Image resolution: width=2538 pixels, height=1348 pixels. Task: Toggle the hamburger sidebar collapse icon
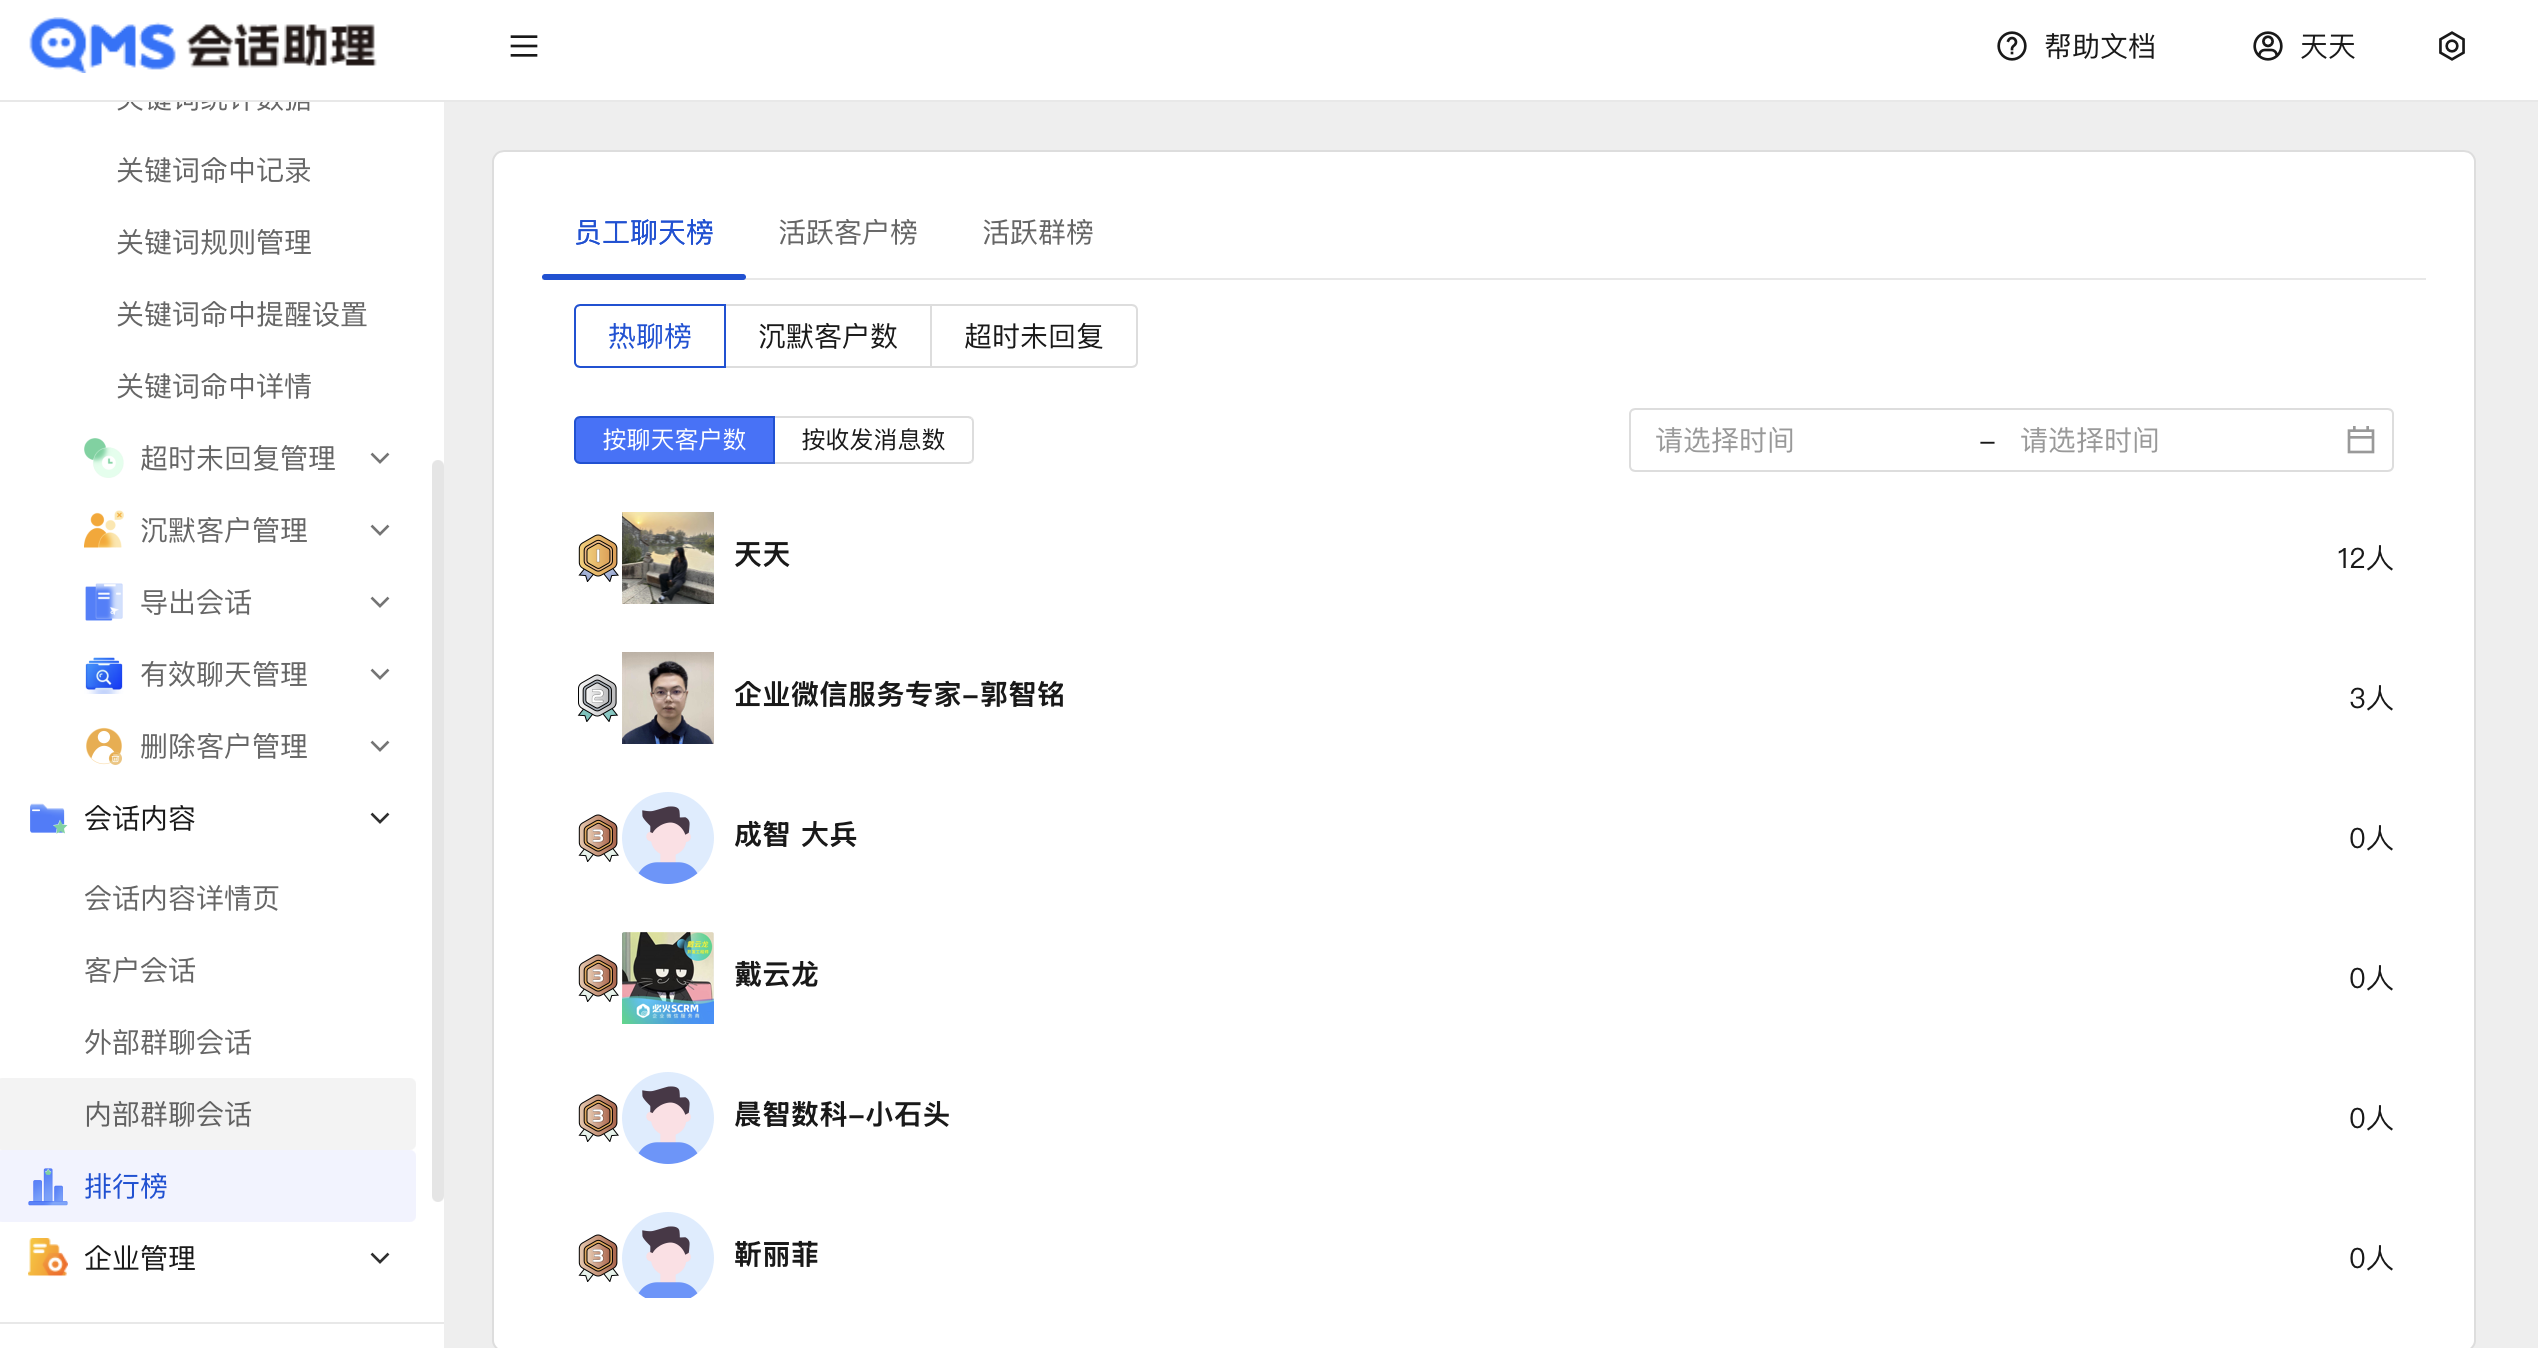tap(523, 46)
